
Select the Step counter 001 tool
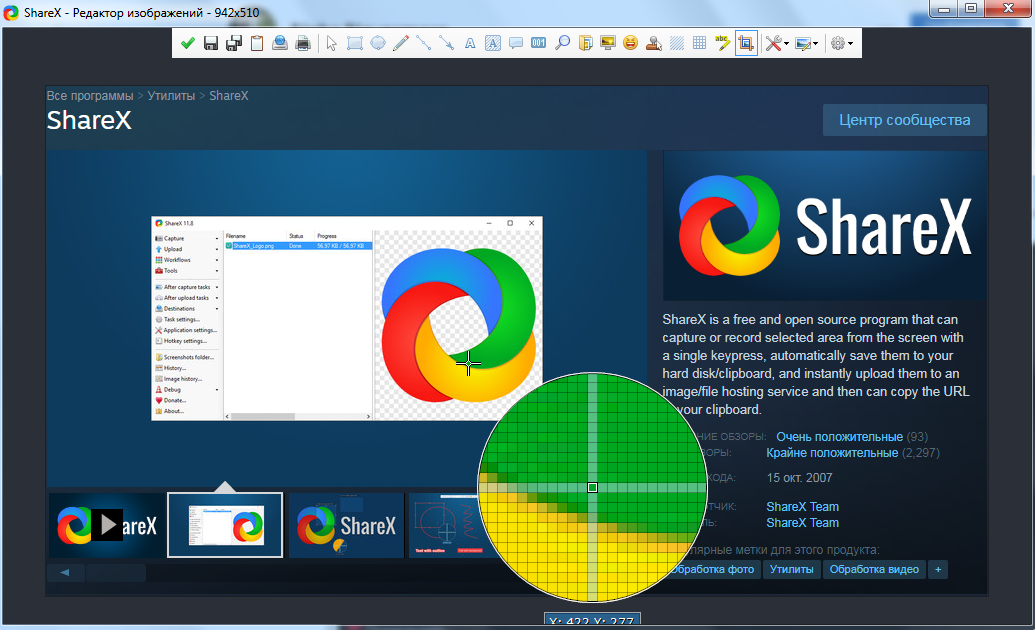tap(539, 44)
